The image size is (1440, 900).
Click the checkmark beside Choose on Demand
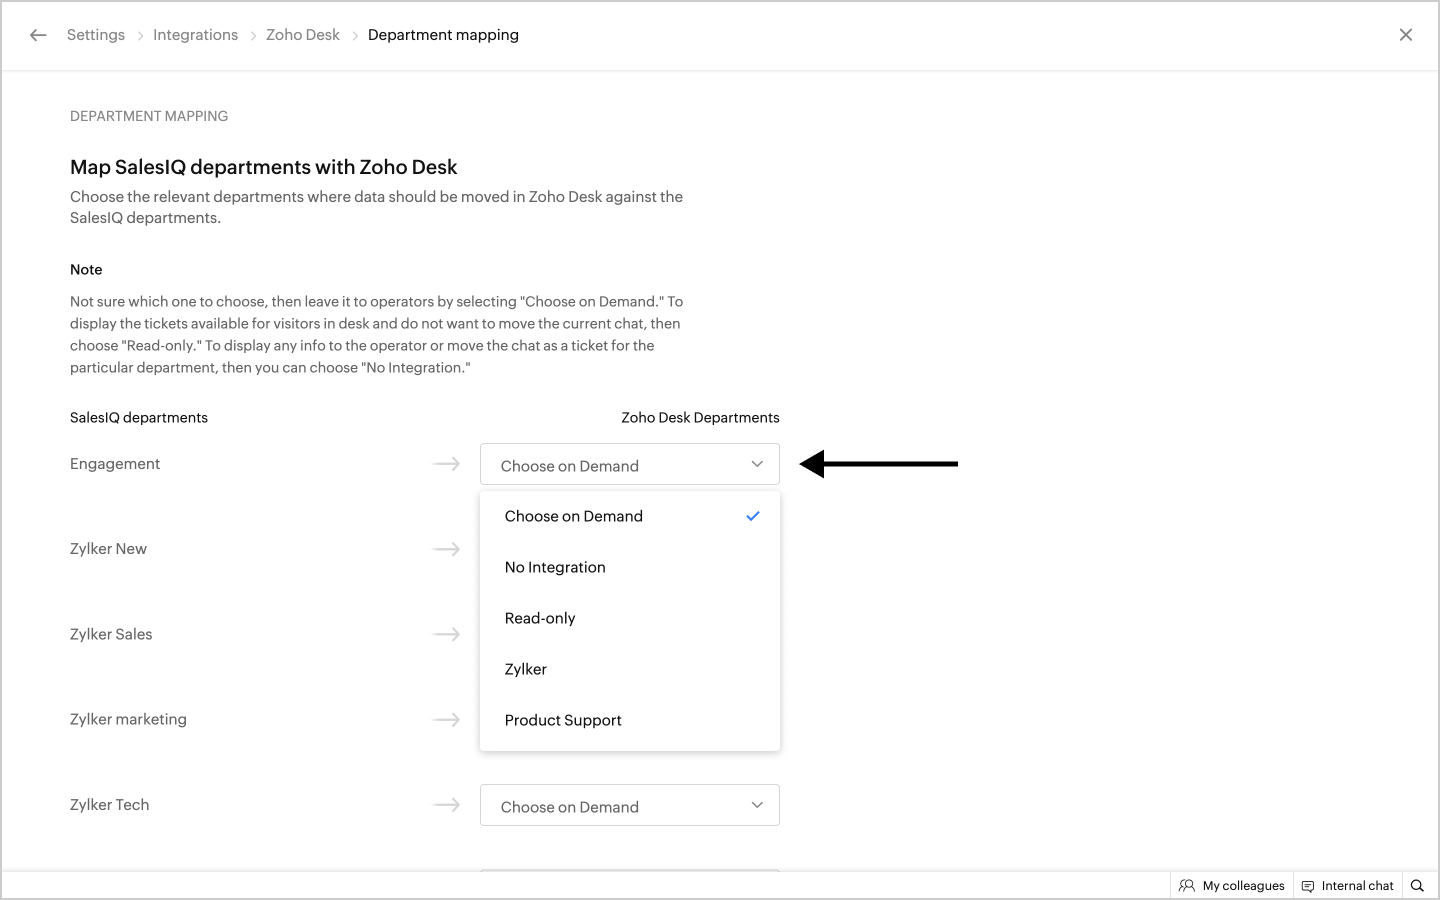click(753, 516)
